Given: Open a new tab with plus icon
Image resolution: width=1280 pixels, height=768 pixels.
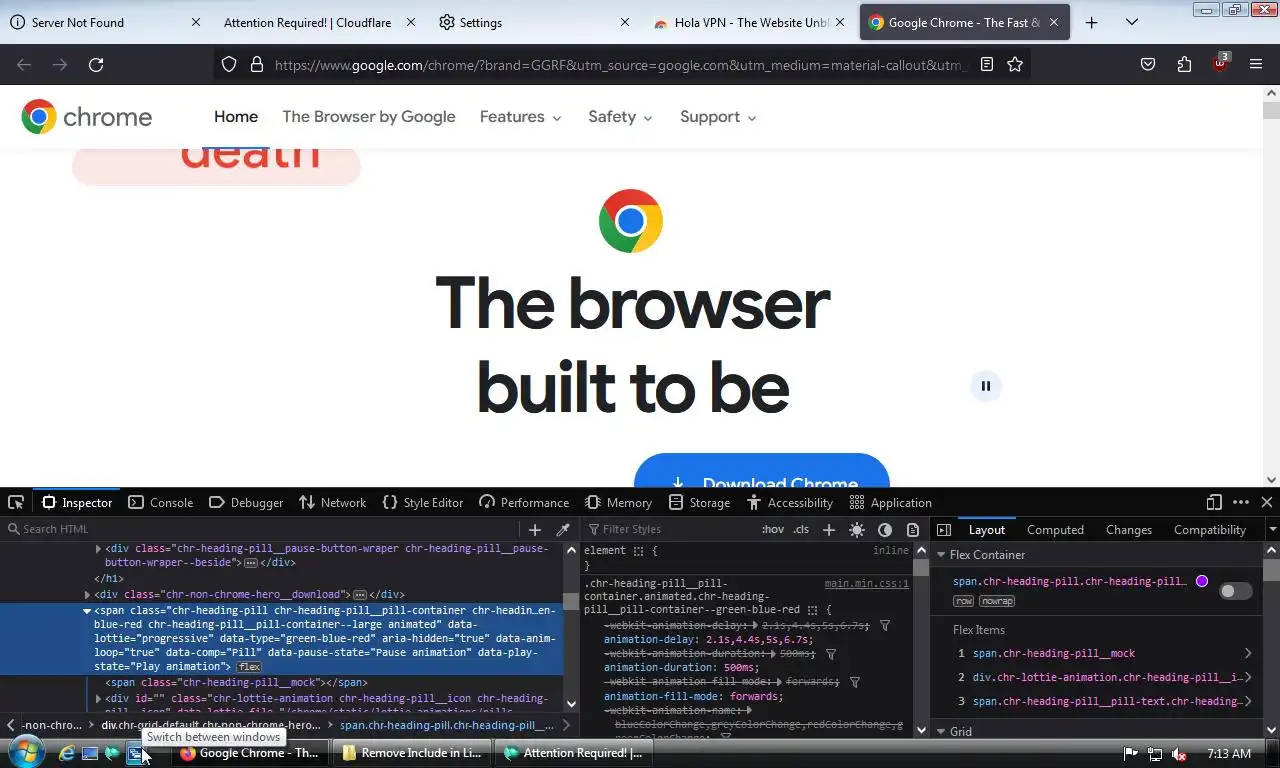Looking at the screenshot, I should pyautogui.click(x=1092, y=22).
